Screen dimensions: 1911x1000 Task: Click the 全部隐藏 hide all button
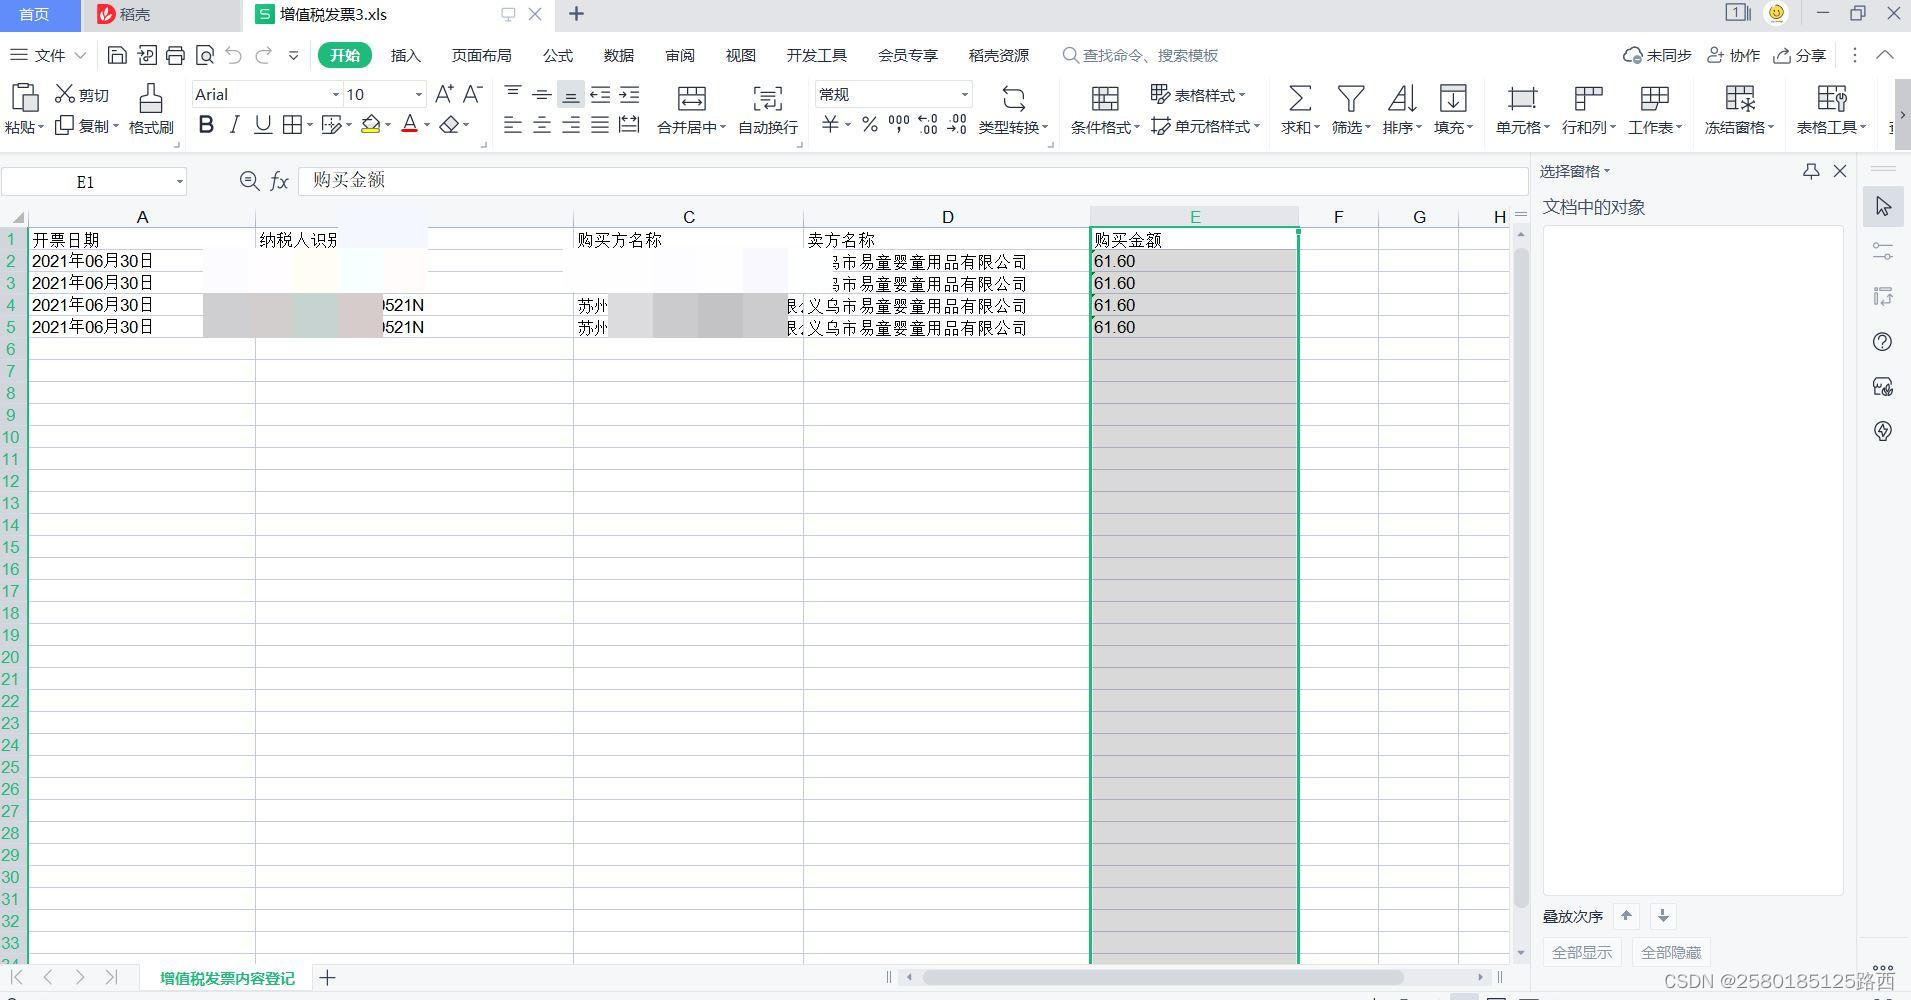1671,952
